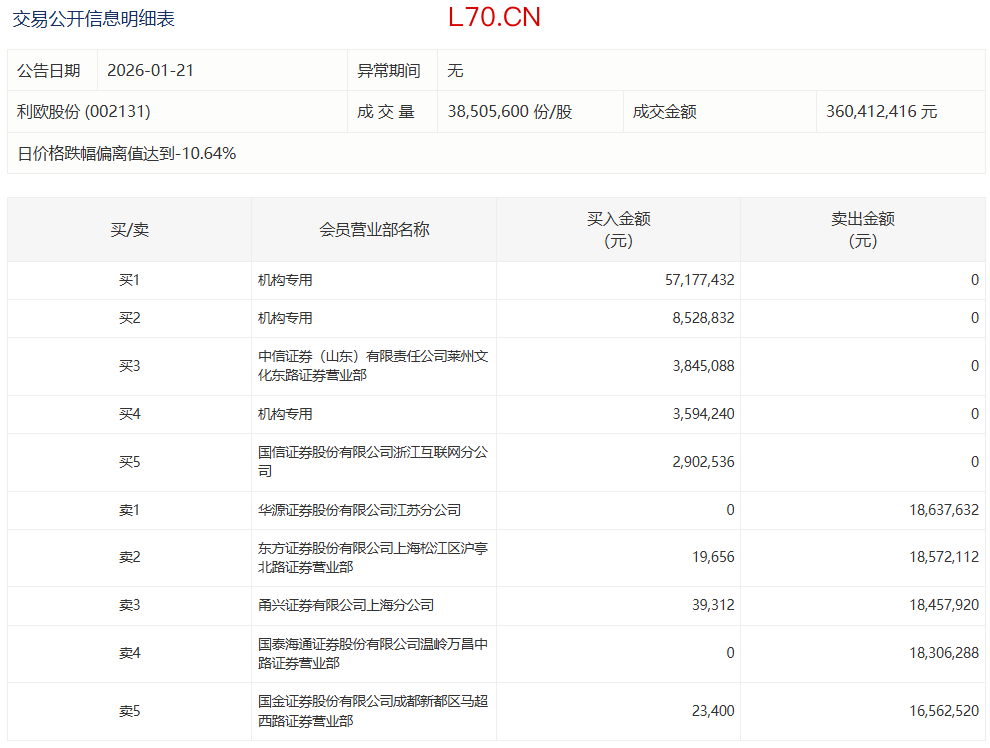Image resolution: width=990 pixels, height=748 pixels.
Task: Click the 买/卖 column header
Action: (129, 230)
